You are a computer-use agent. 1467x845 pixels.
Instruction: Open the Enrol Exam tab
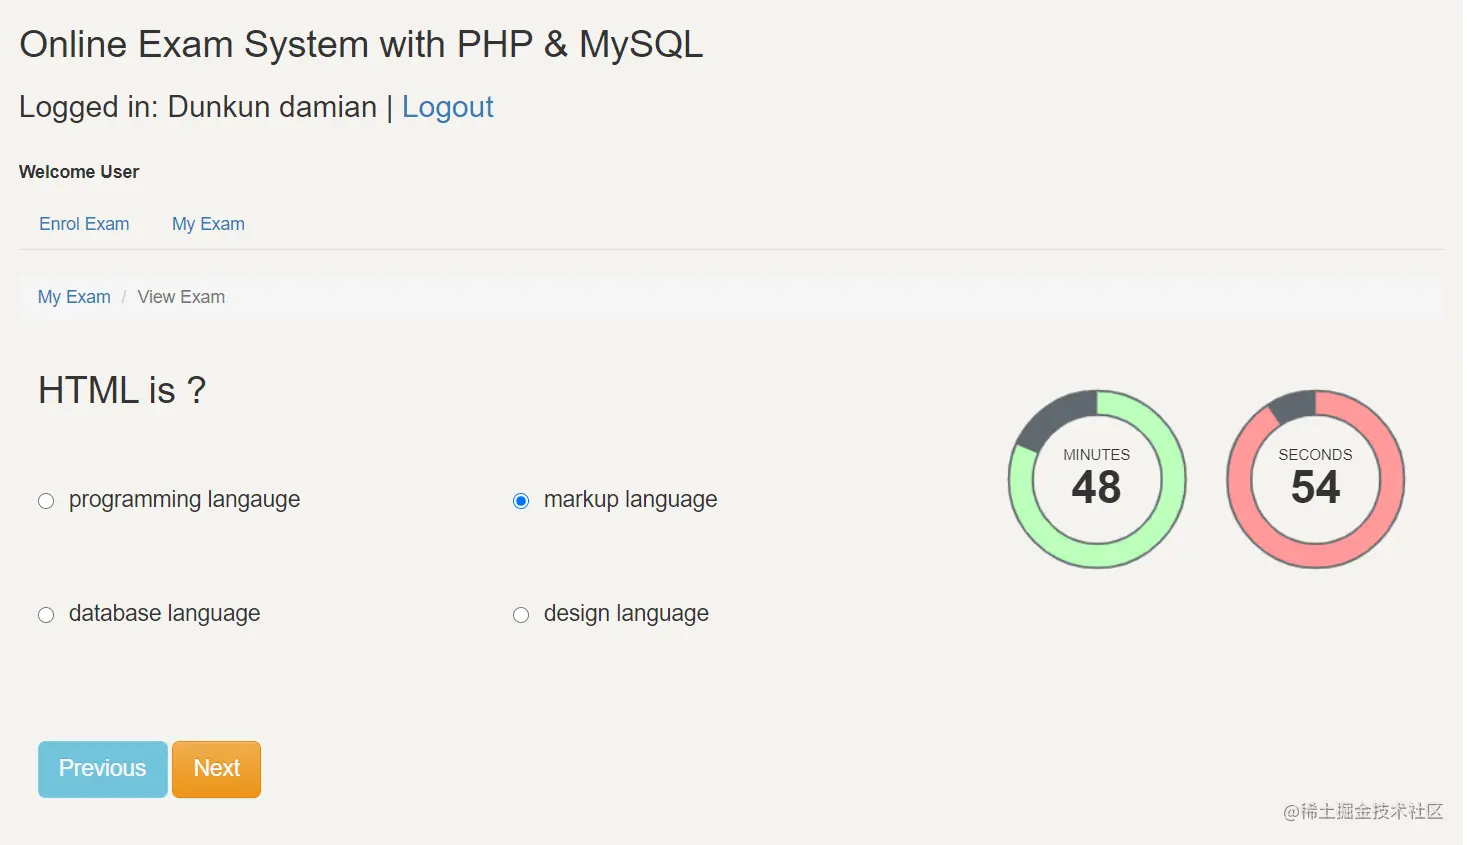click(x=84, y=224)
